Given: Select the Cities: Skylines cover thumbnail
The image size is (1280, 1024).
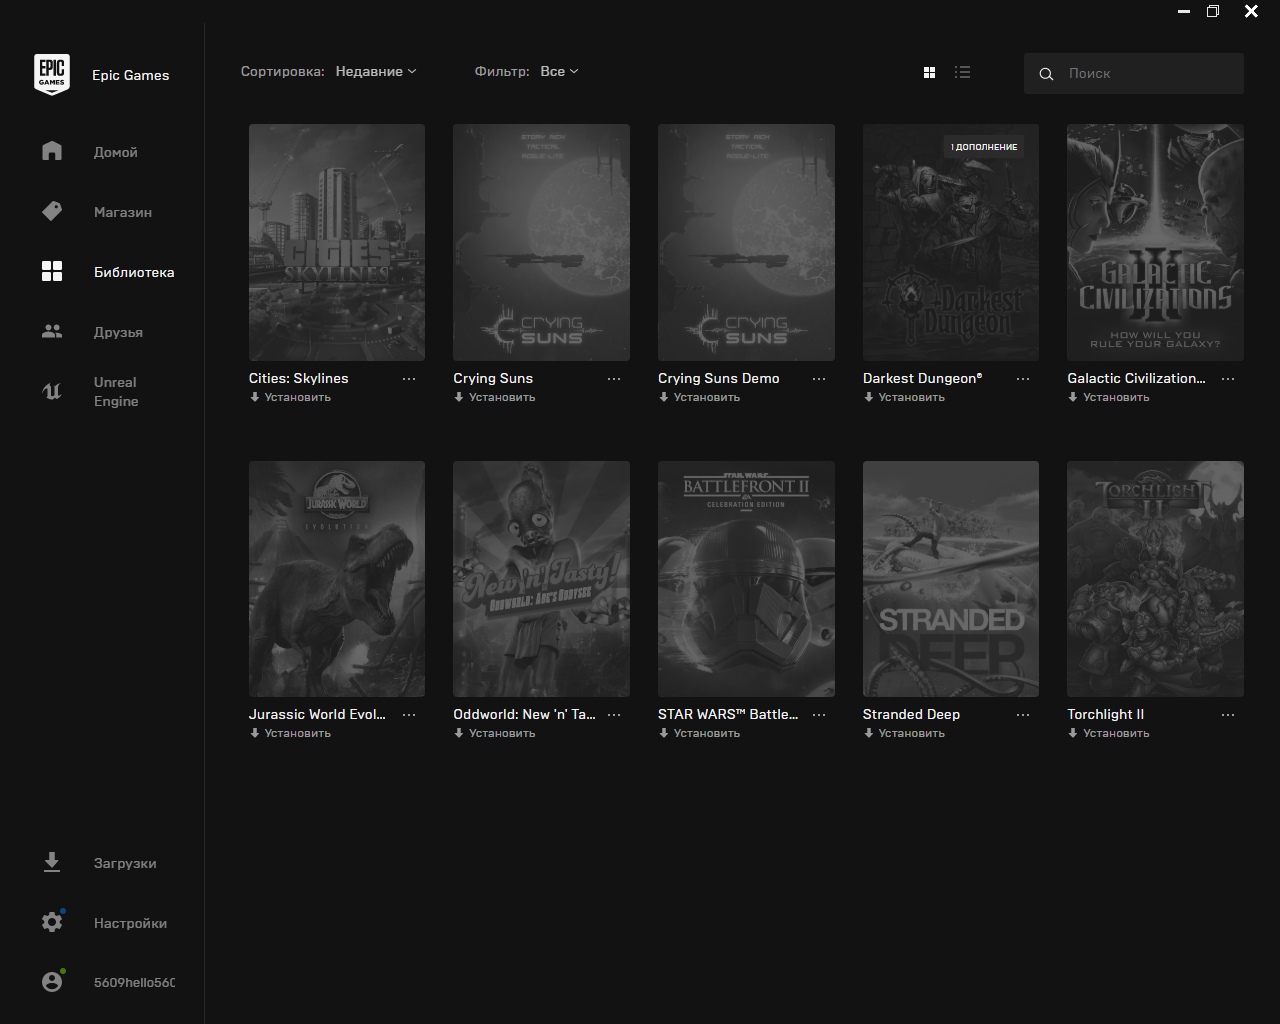Looking at the screenshot, I should point(337,242).
